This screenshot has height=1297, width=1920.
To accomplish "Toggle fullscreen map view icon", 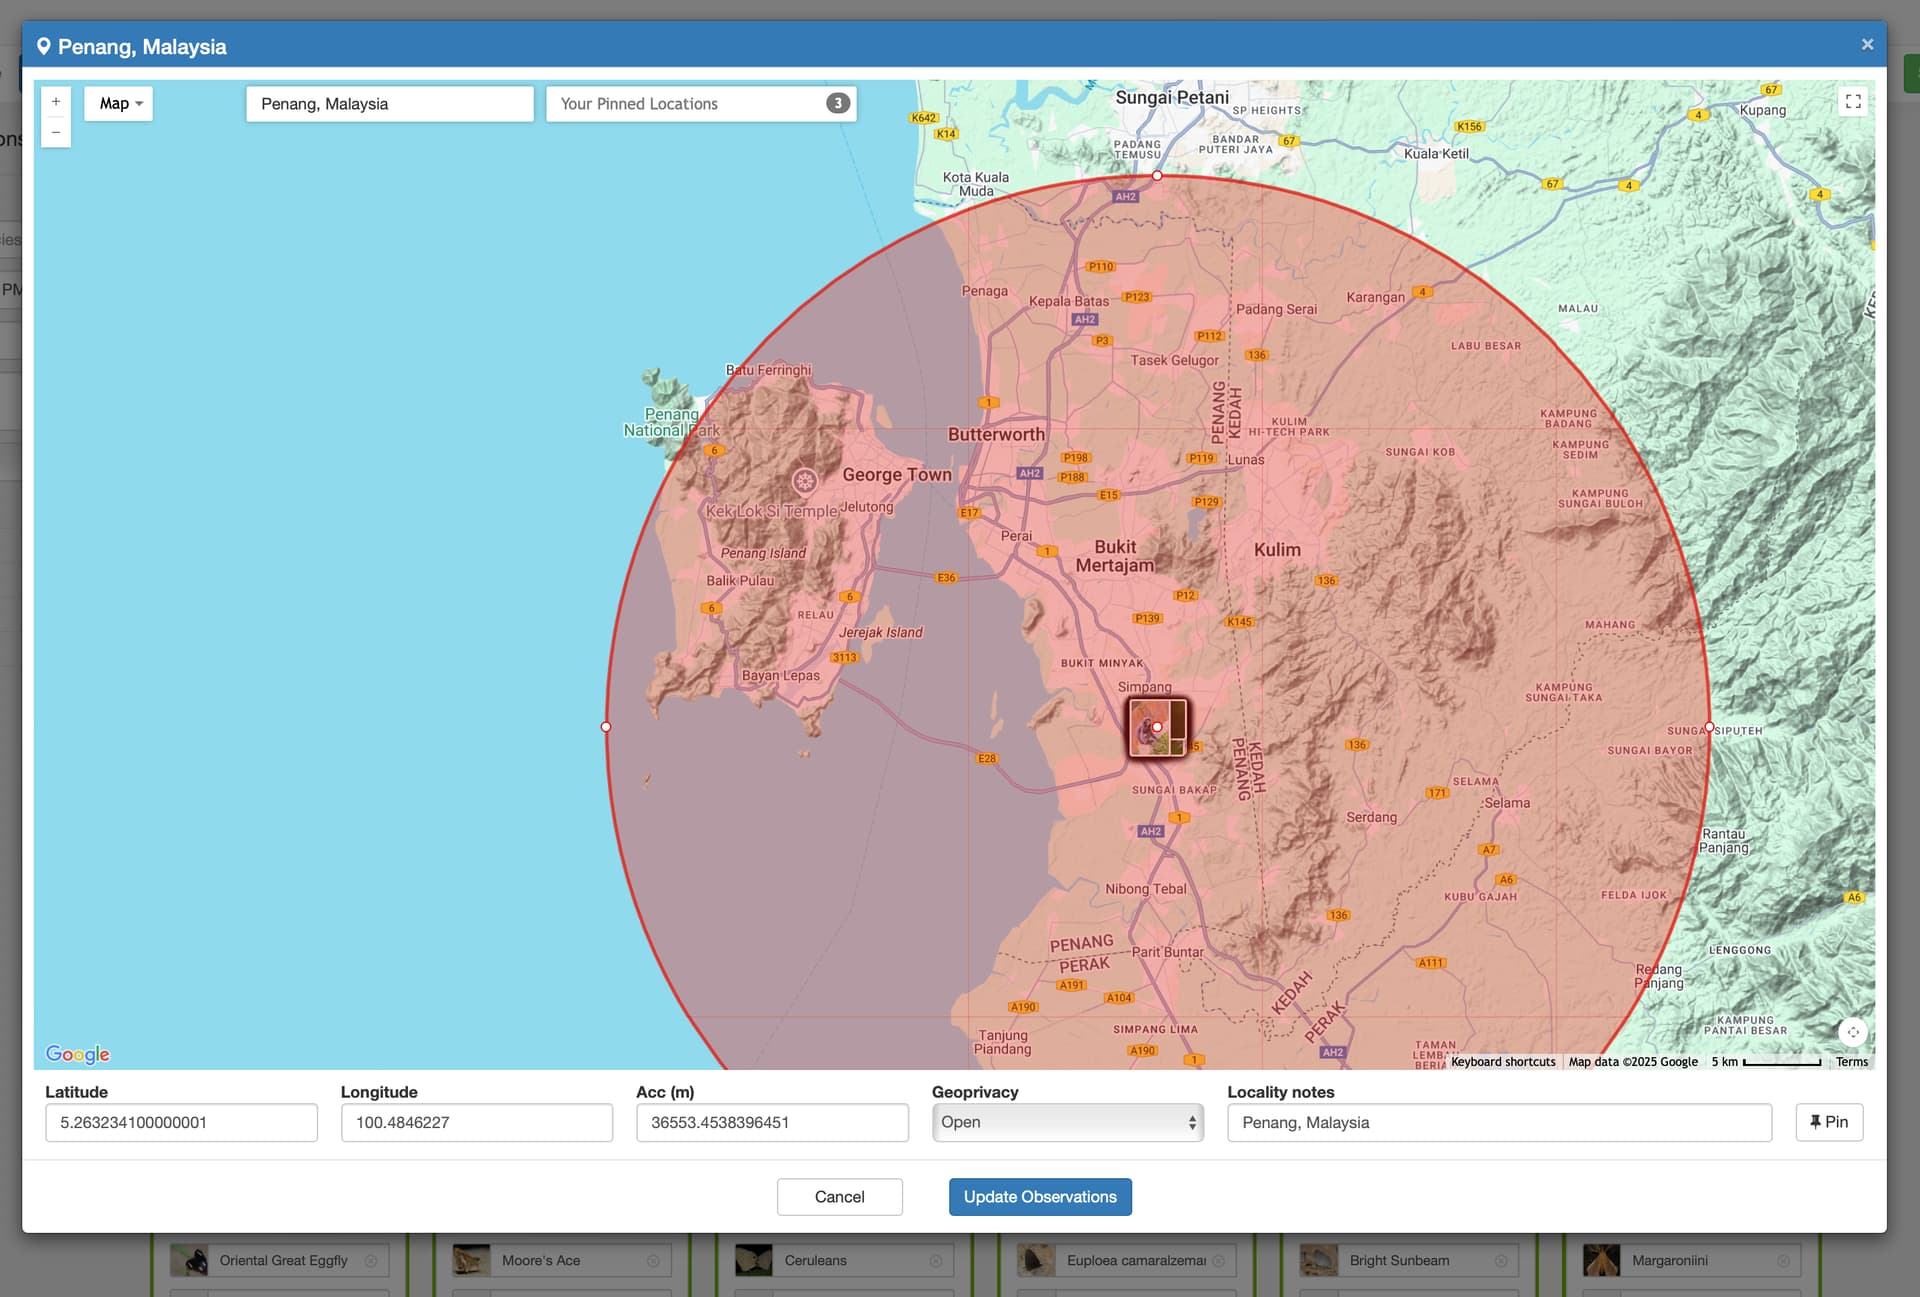I will pyautogui.click(x=1853, y=102).
